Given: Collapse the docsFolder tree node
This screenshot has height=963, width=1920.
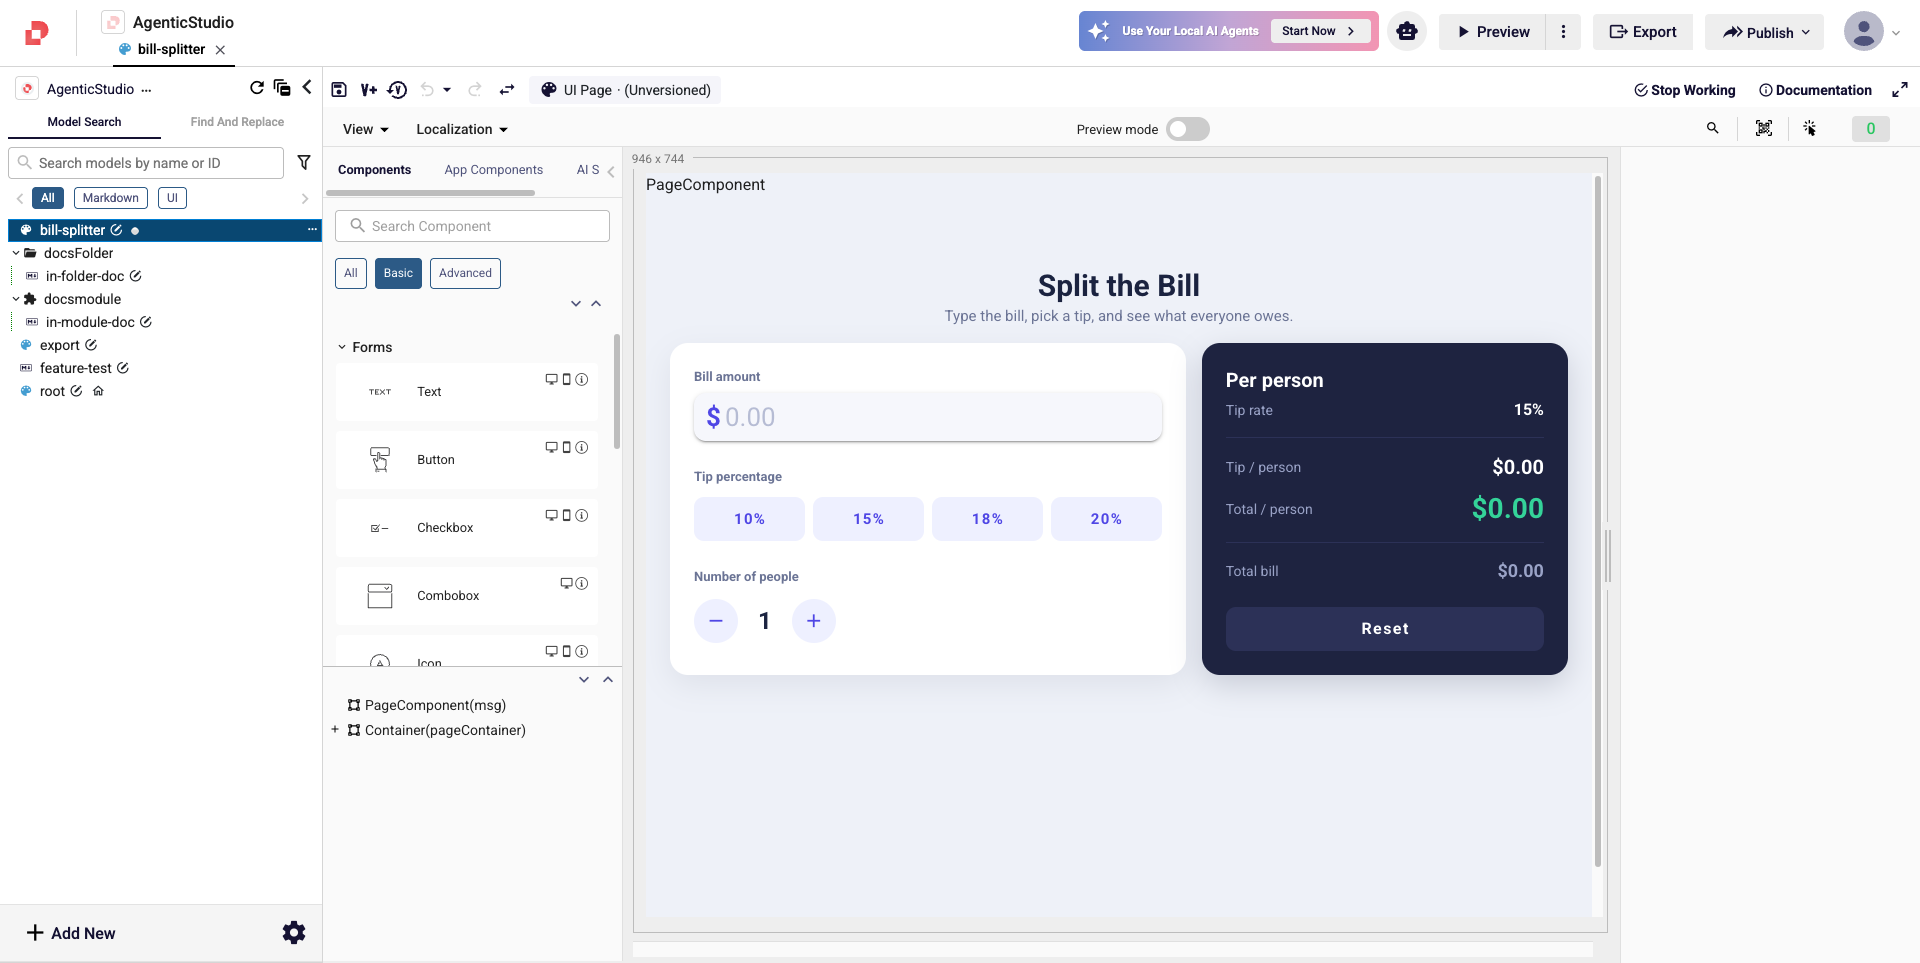Looking at the screenshot, I should pos(16,253).
